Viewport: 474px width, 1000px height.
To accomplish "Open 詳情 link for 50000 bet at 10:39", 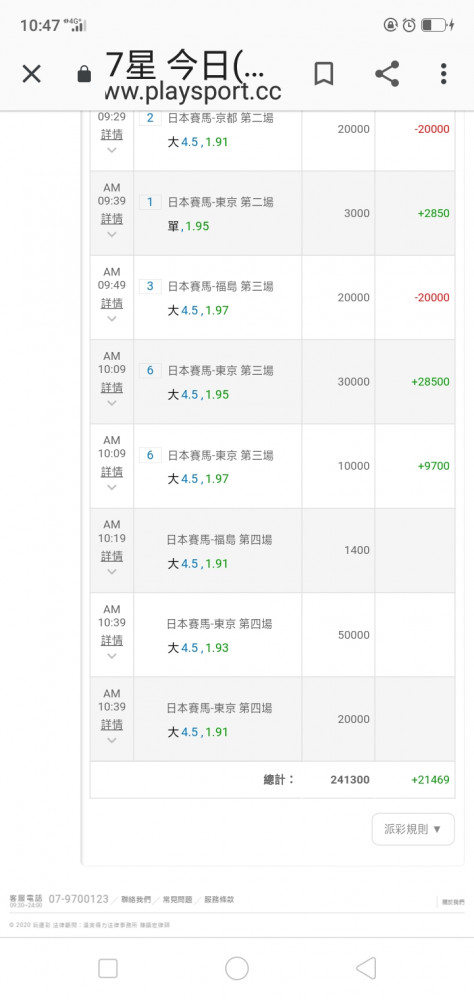I will (112, 640).
